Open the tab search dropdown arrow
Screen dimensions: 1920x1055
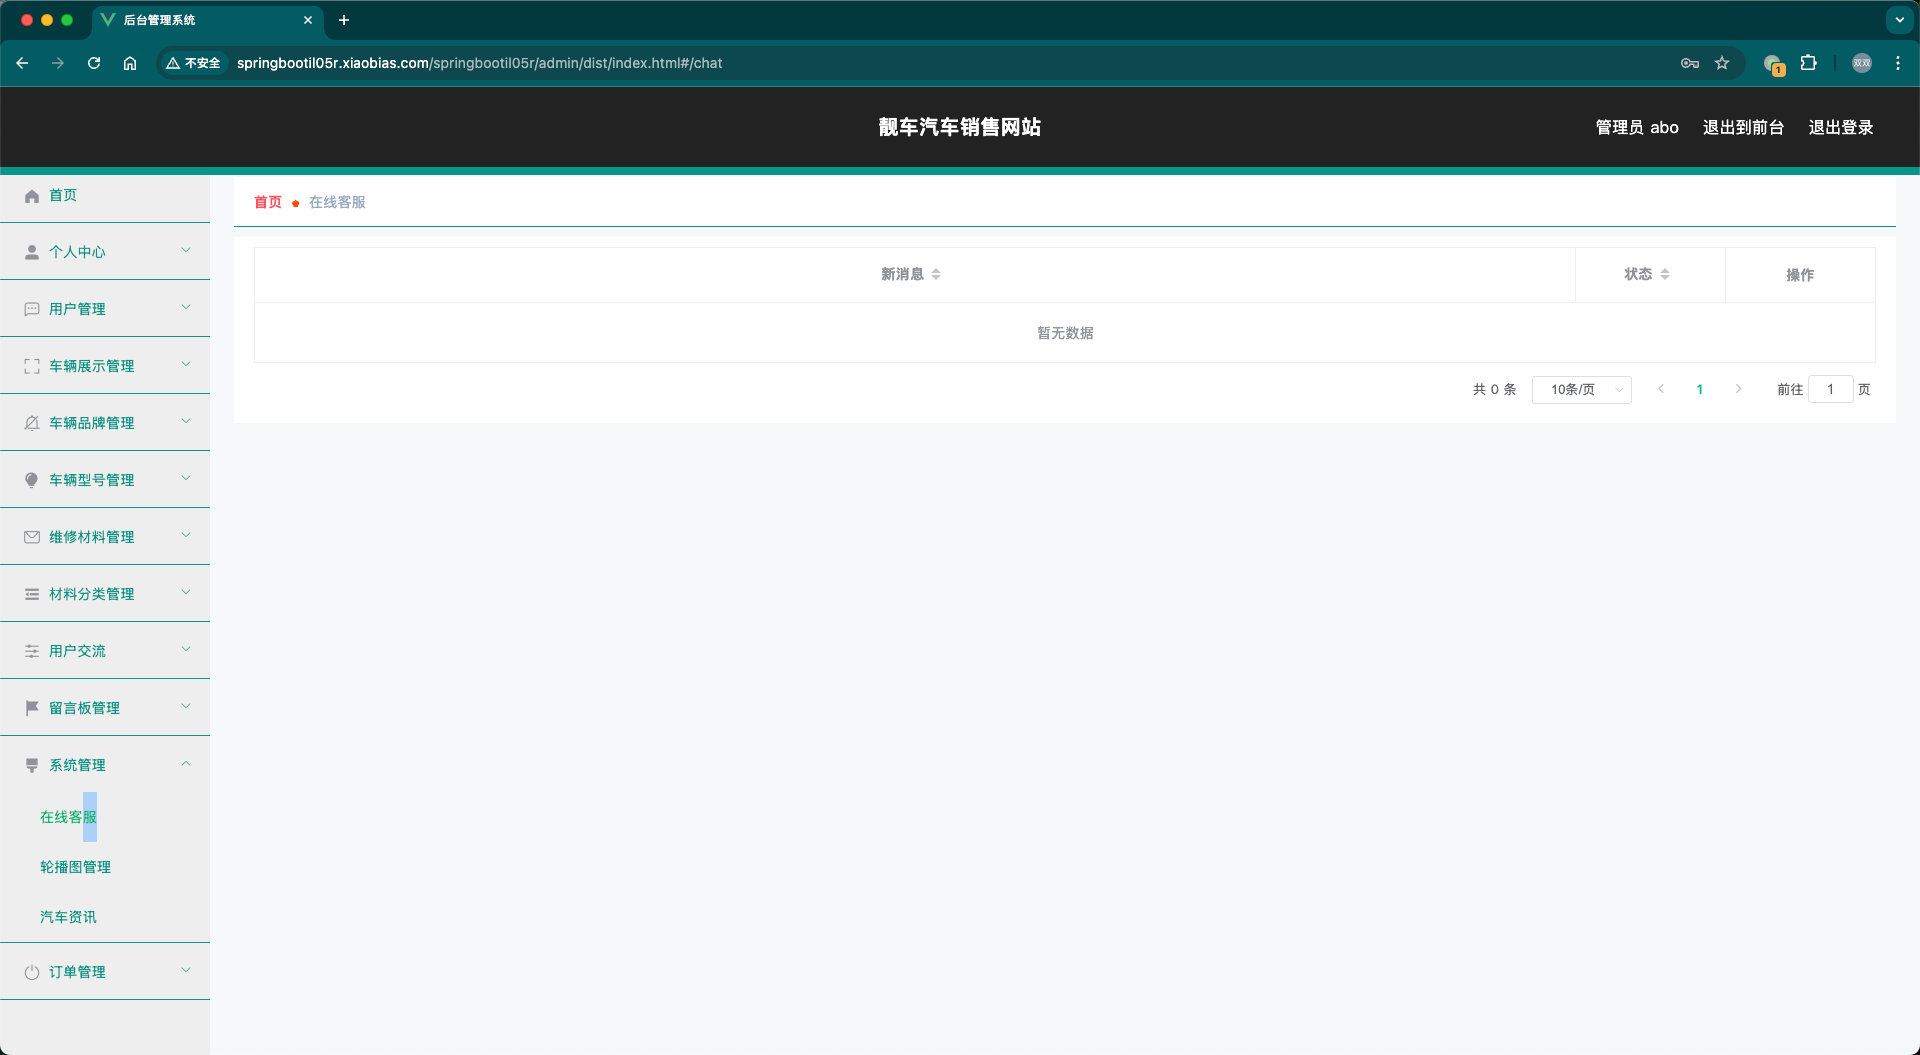(1899, 20)
